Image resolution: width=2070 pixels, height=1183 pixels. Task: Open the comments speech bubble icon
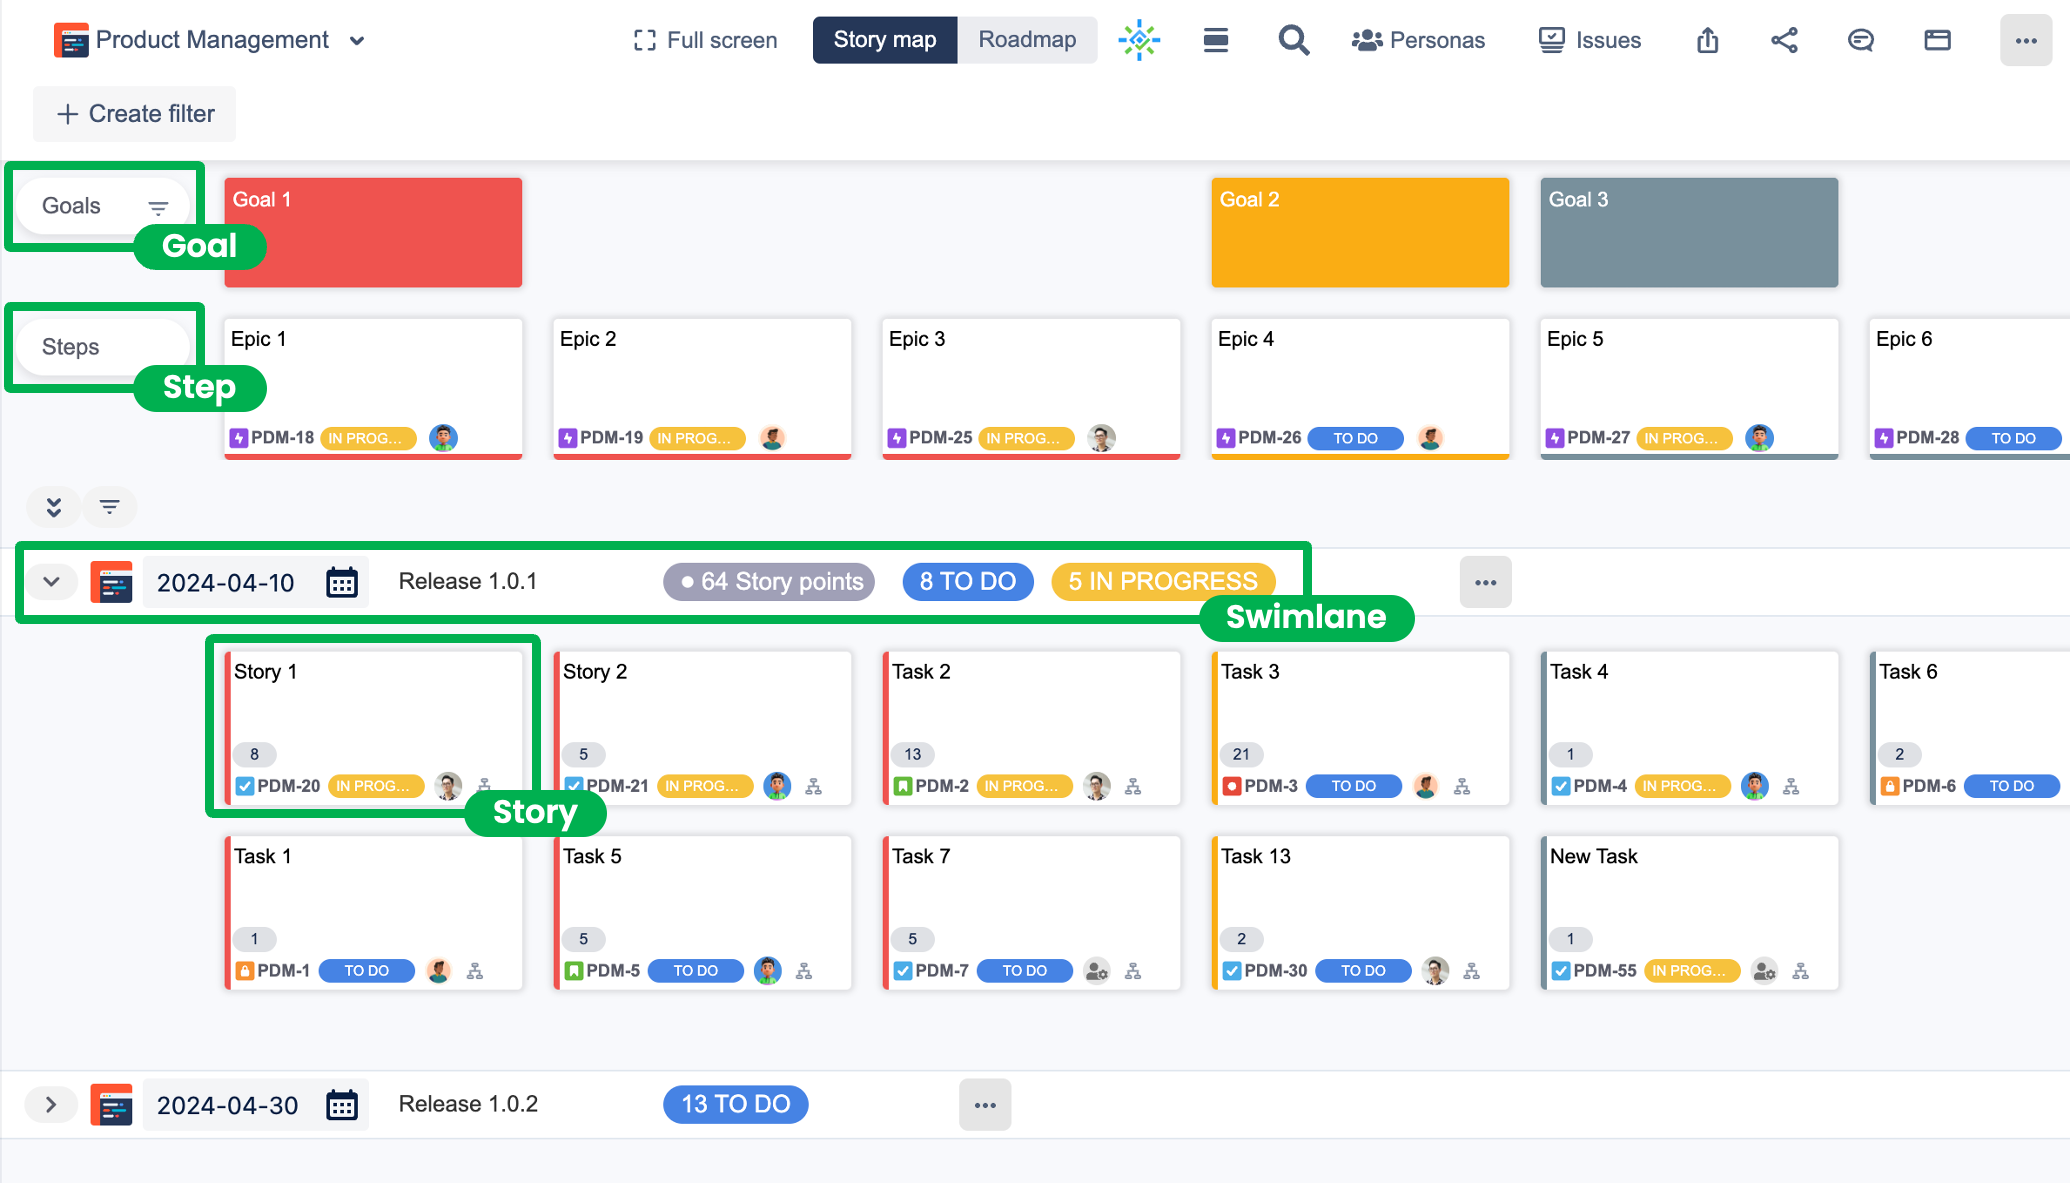(x=1860, y=40)
